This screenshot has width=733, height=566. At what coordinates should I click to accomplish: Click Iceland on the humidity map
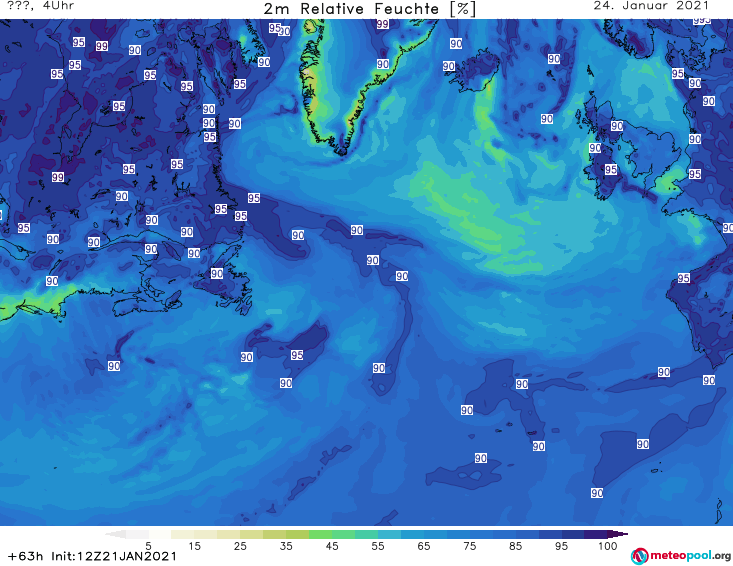coord(473,71)
